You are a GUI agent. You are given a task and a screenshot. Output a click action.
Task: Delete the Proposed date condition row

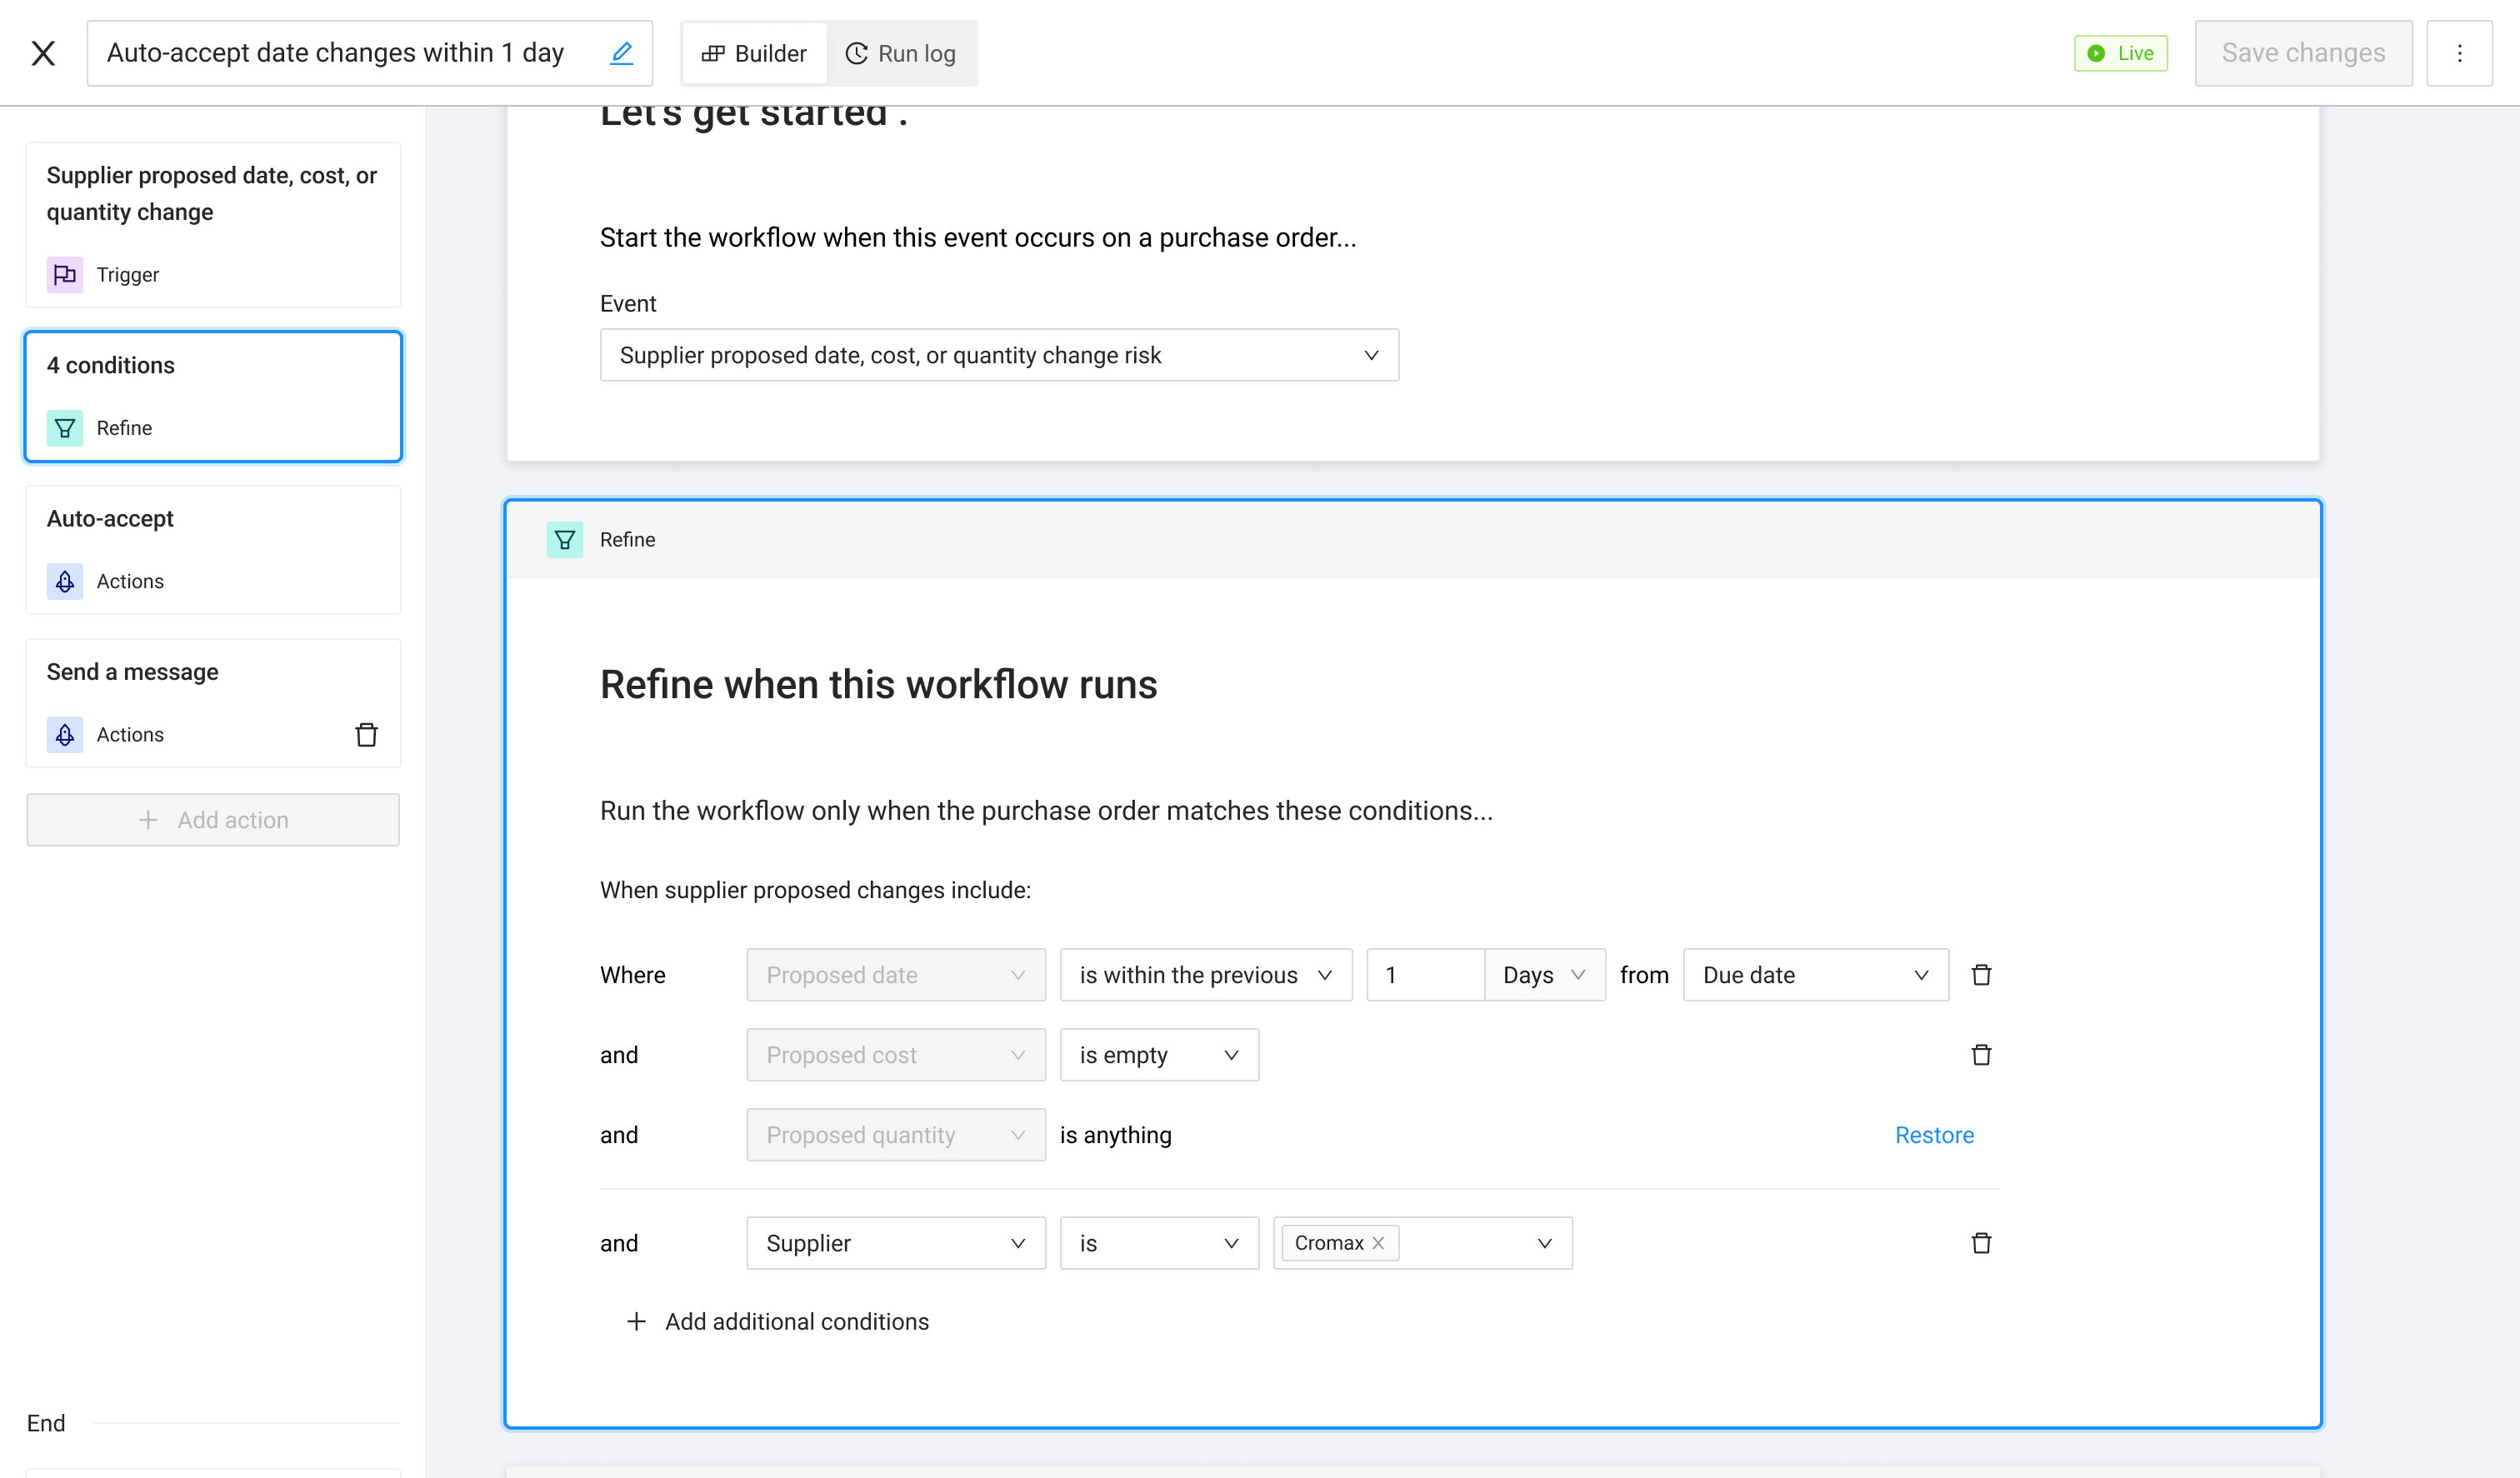pos(1980,975)
